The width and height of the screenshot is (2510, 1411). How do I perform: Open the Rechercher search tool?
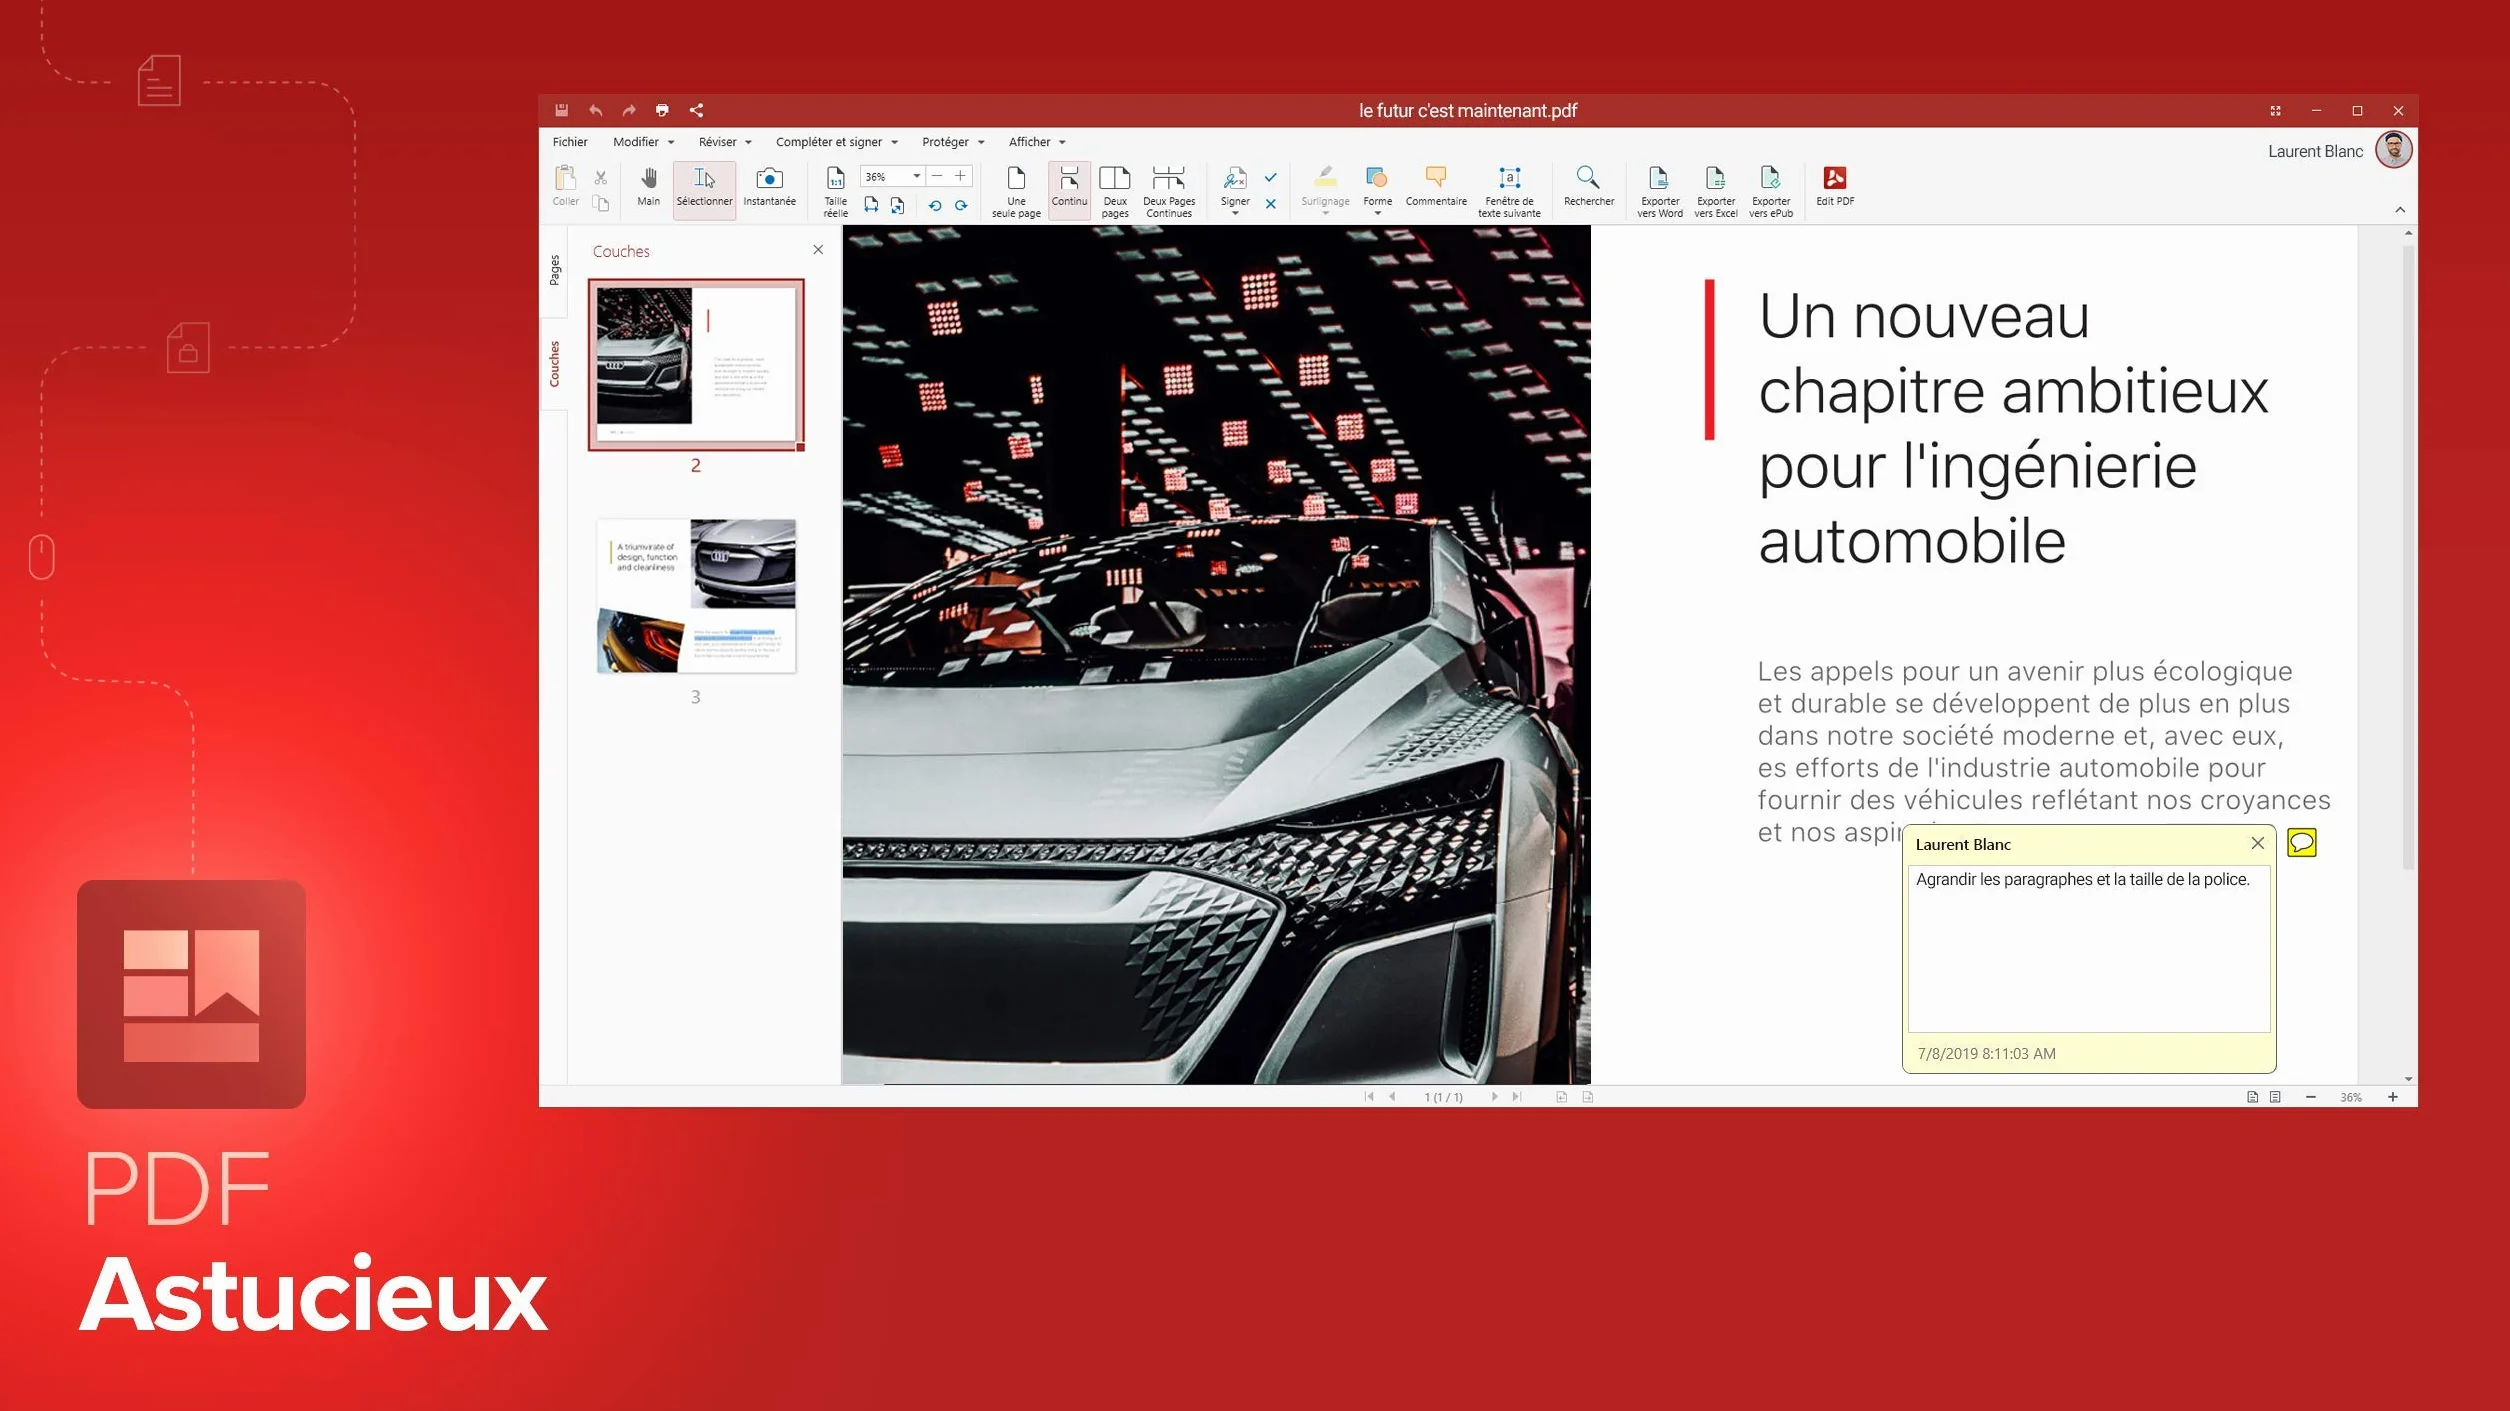(1588, 186)
